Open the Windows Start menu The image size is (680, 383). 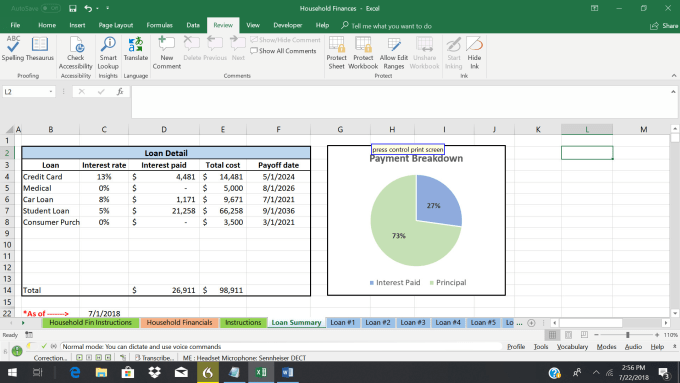[12, 373]
